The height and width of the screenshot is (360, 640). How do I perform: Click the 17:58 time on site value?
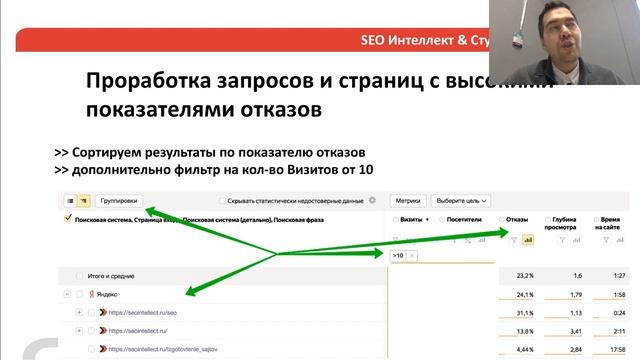point(618,350)
